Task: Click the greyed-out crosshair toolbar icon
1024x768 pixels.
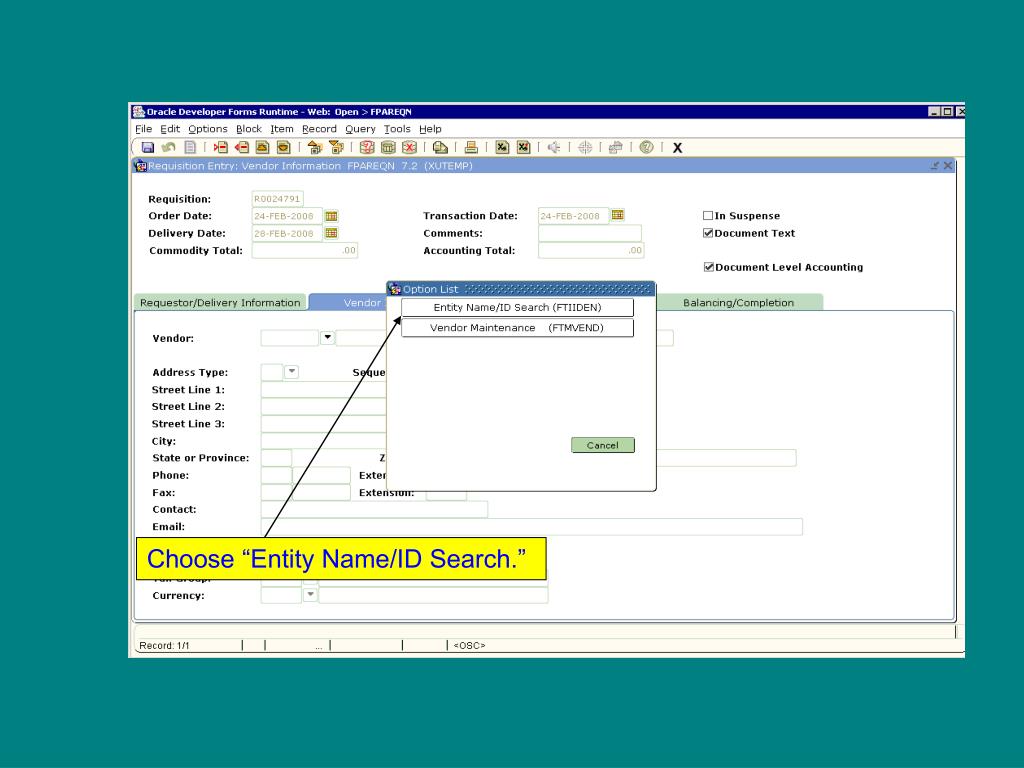Action: (x=585, y=148)
